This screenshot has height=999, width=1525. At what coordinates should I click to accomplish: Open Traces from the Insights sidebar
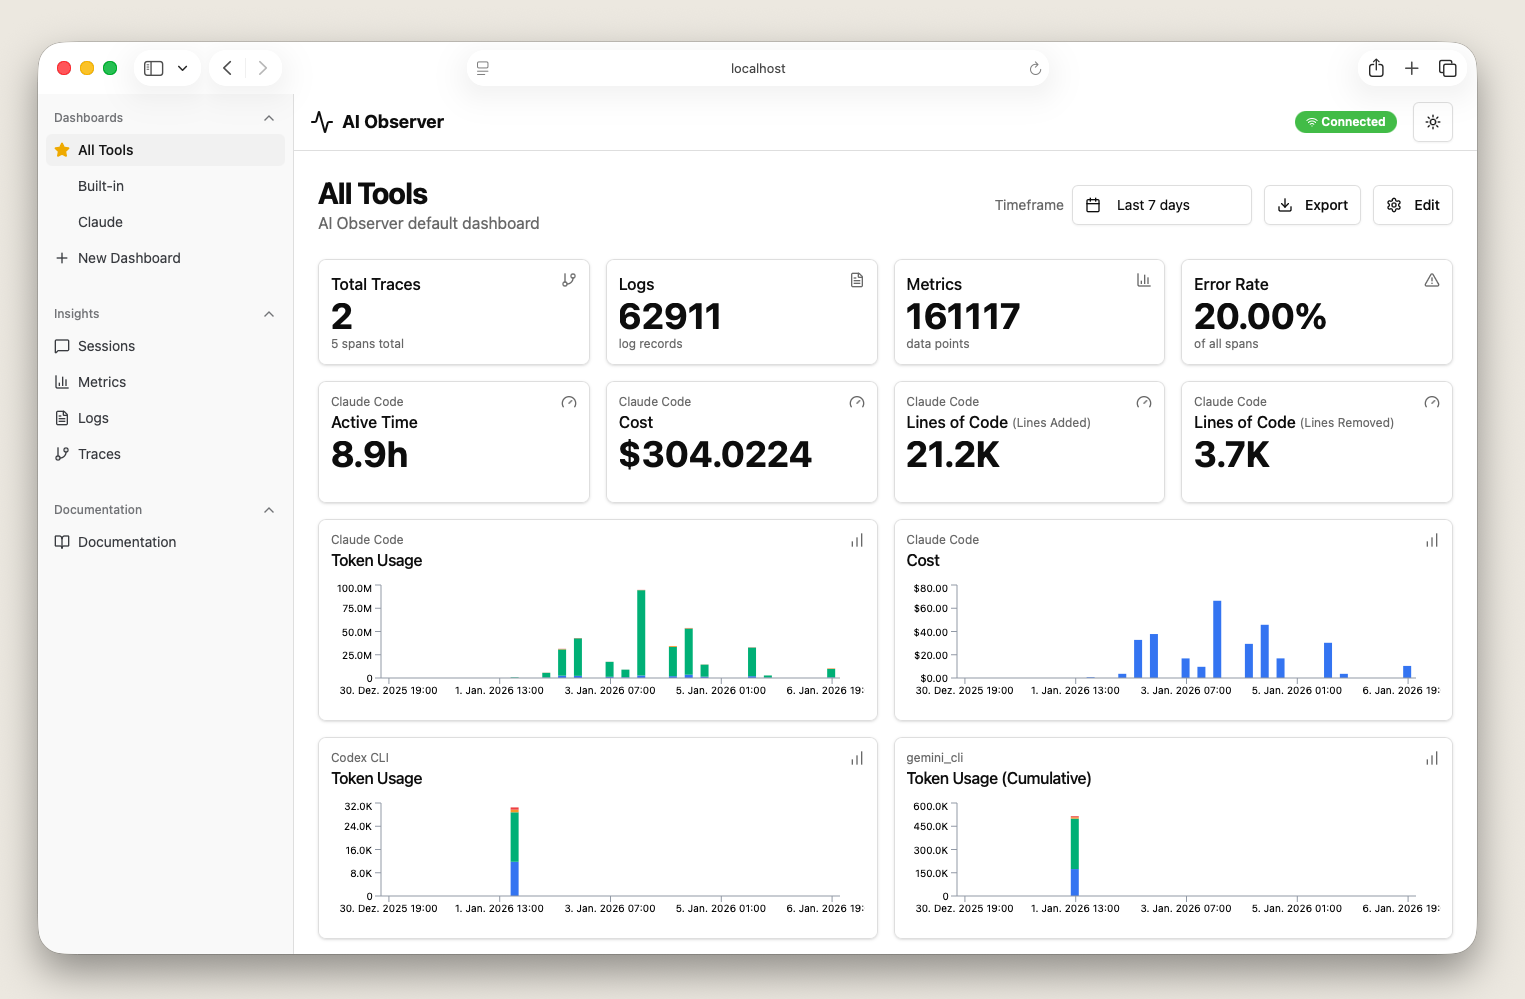[x=99, y=453]
